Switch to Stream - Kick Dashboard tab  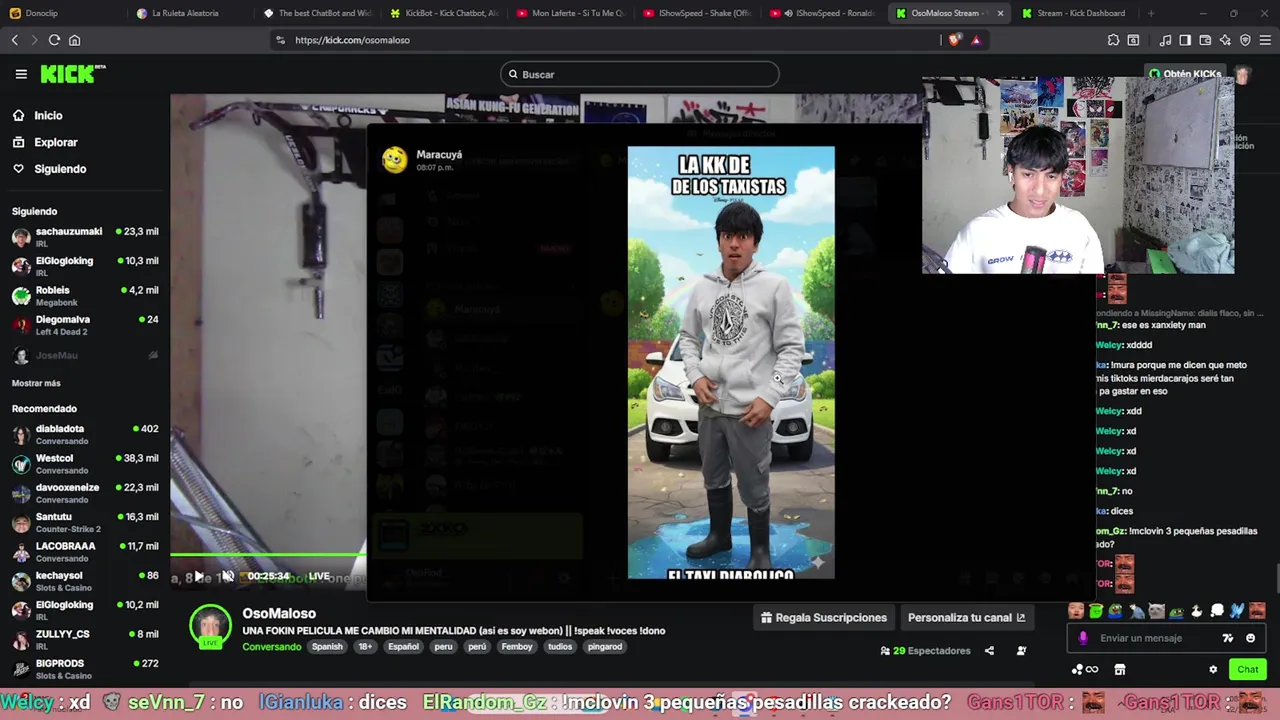[1075, 13]
